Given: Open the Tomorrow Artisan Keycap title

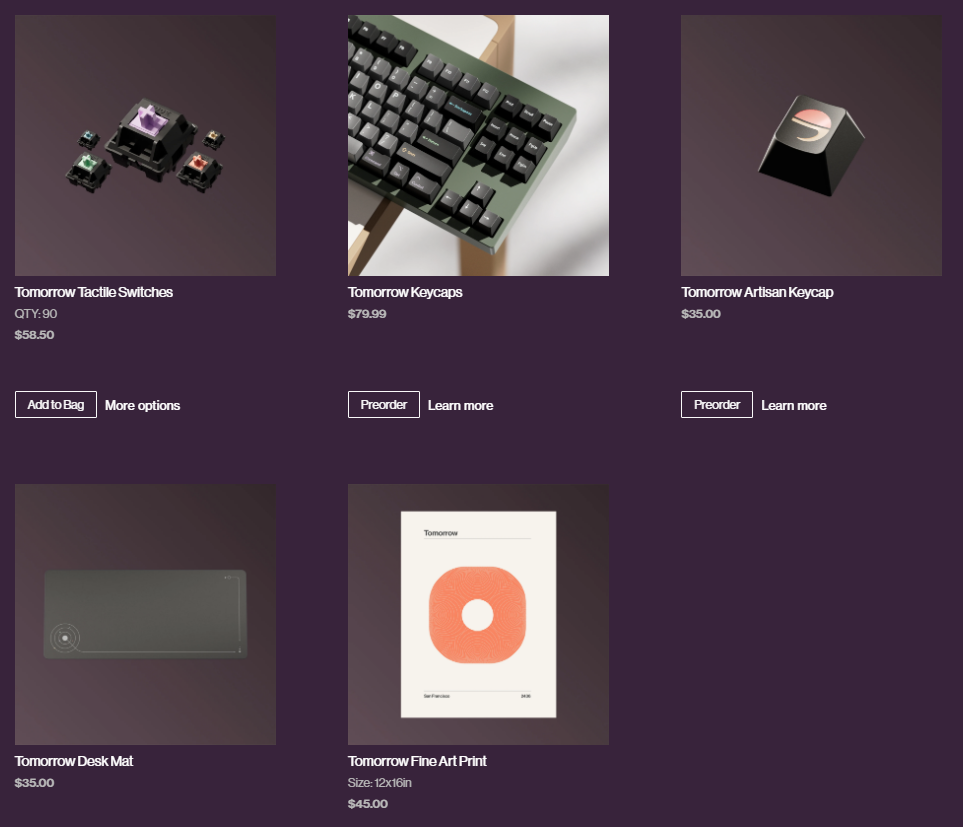Looking at the screenshot, I should point(757,292).
